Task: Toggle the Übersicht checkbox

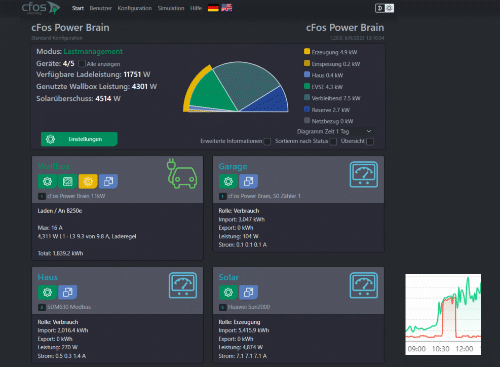Action: click(370, 142)
